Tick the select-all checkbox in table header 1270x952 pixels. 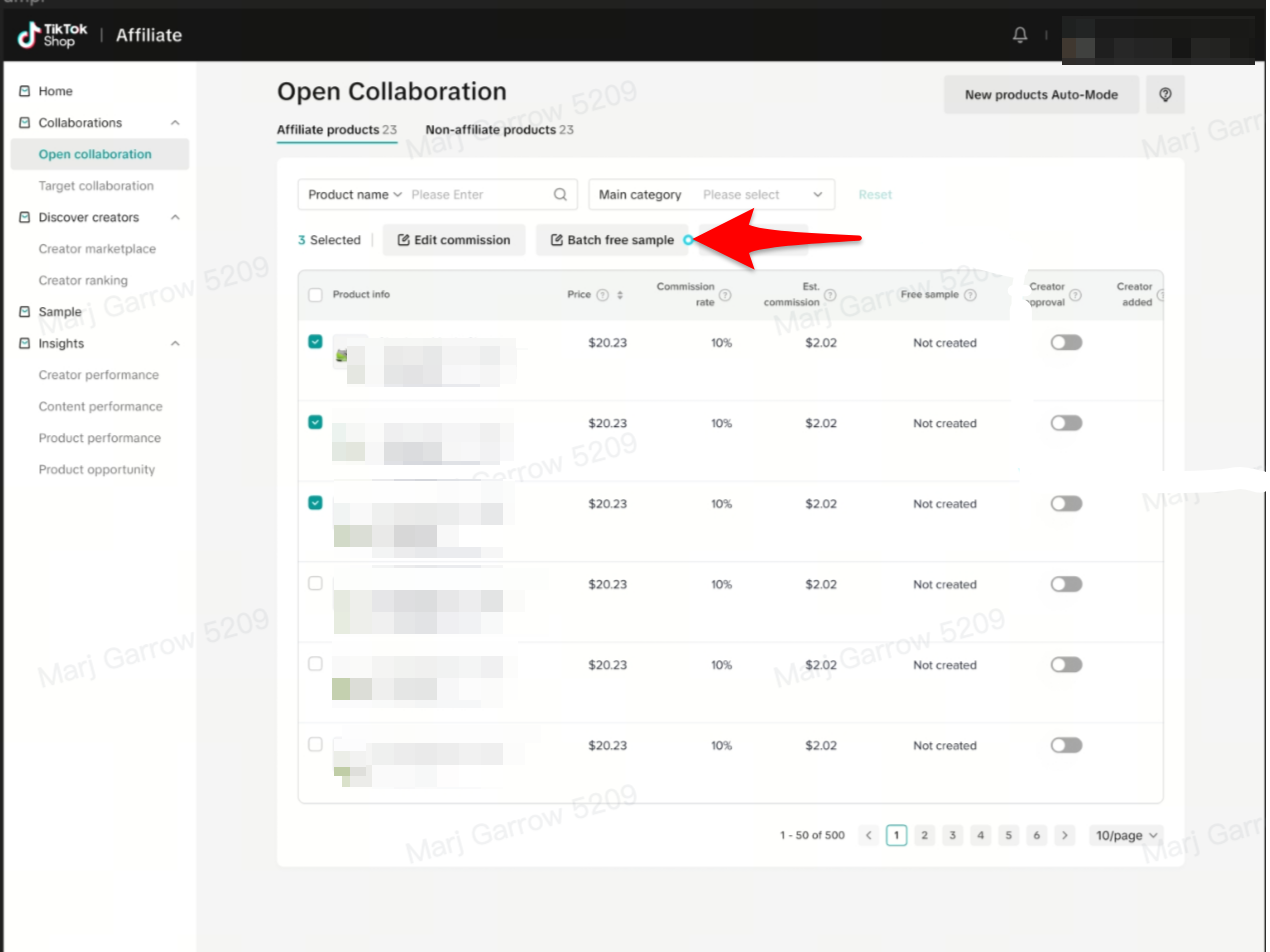click(x=316, y=295)
